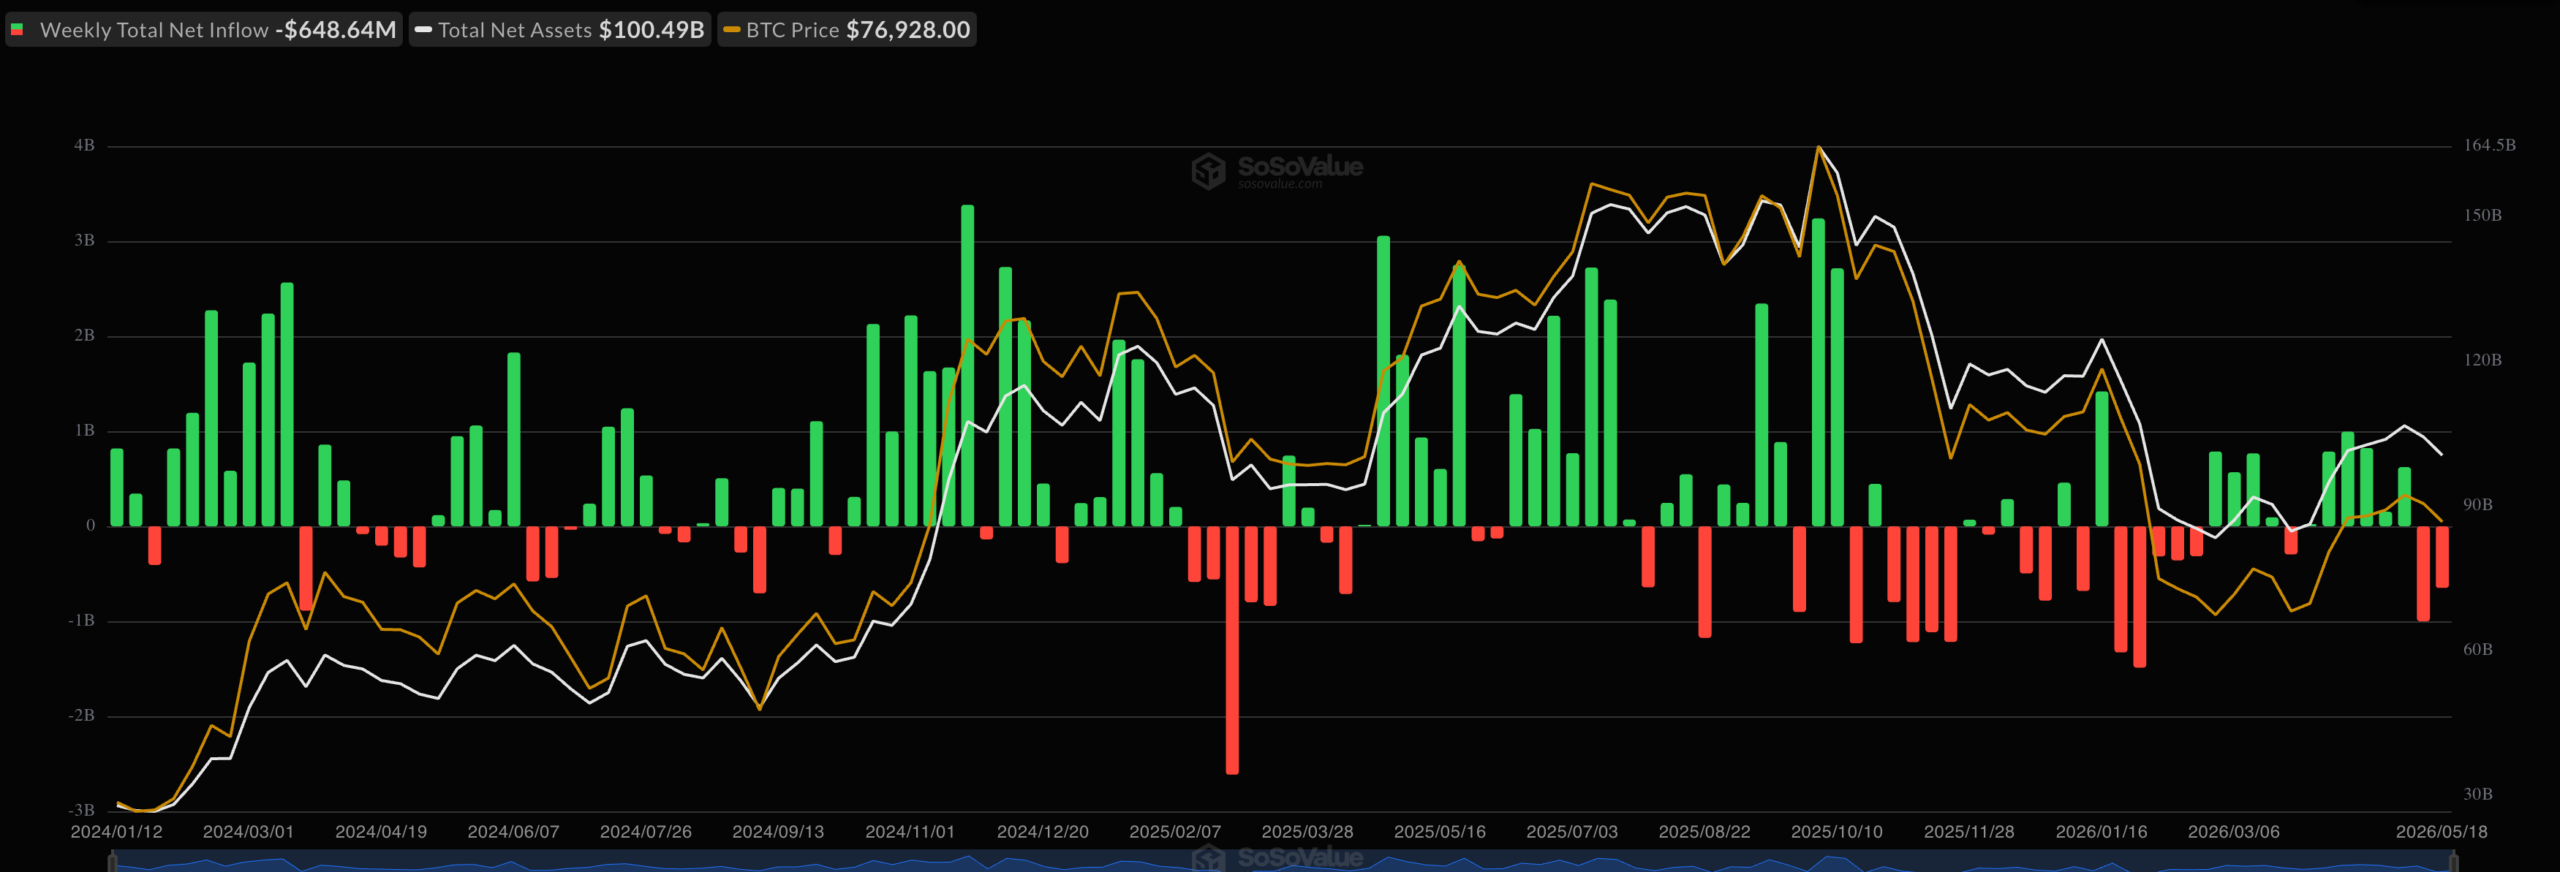Click the 2024/03/01 date axis label
The width and height of the screenshot is (2560, 872).
(x=248, y=832)
